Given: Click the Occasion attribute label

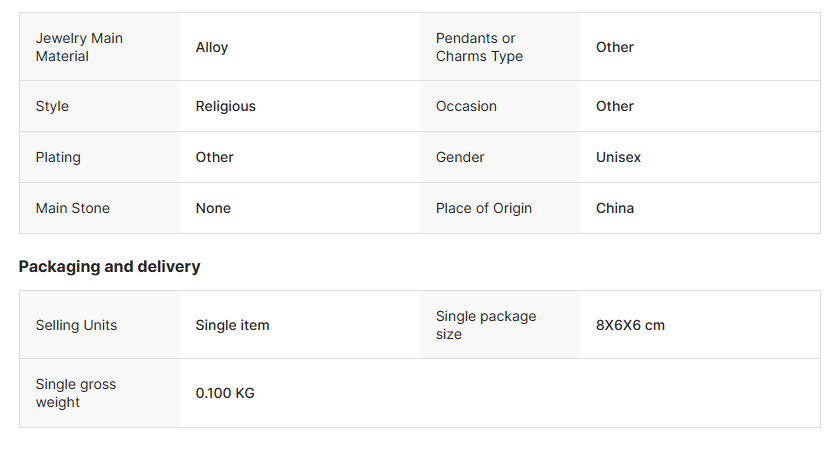Looking at the screenshot, I should coord(466,106).
